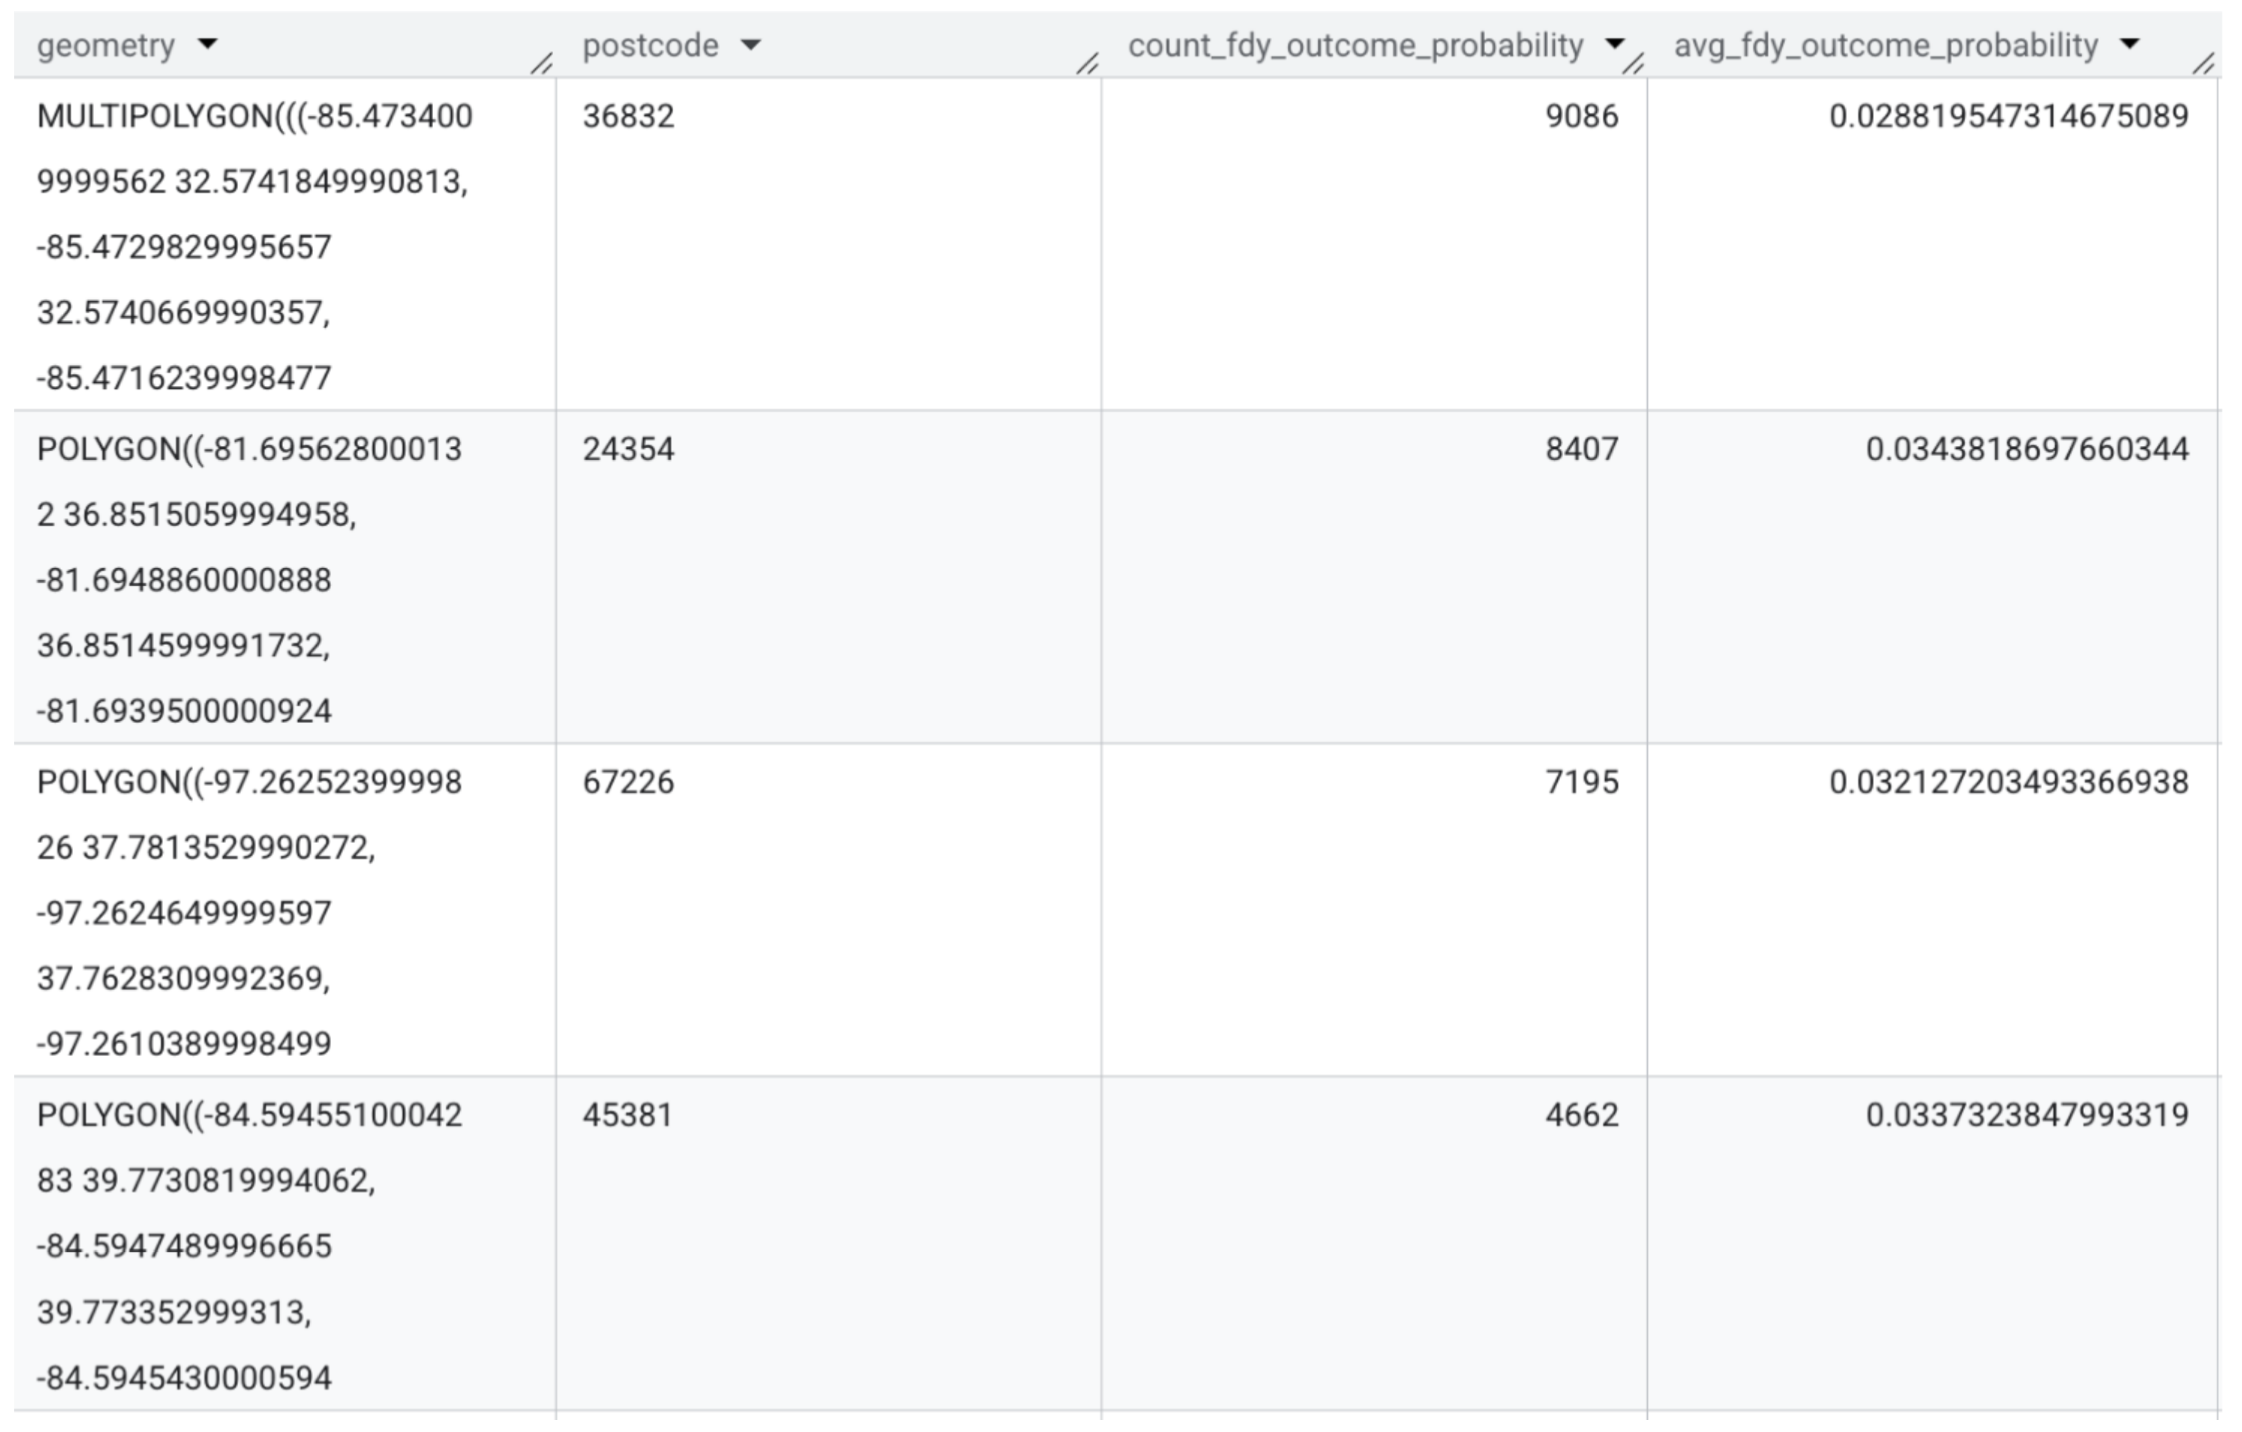This screenshot has height=1432, width=2242.
Task: Click the postcode column header label
Action: click(650, 46)
